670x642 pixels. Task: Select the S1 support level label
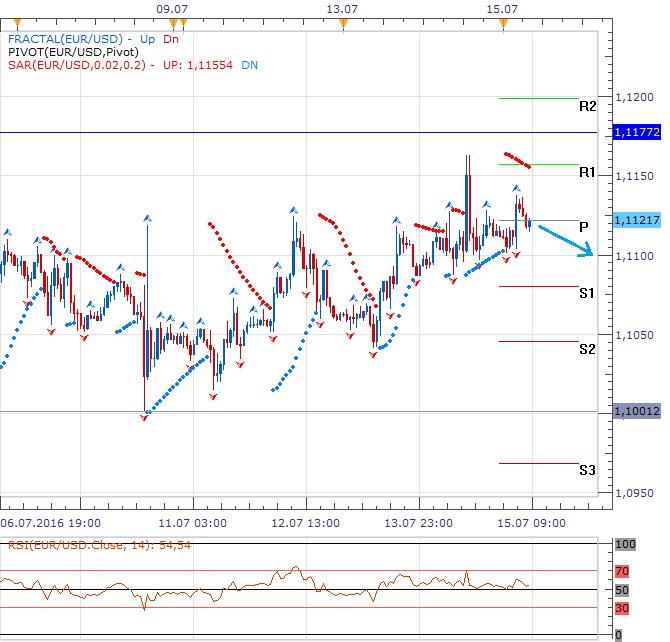tap(587, 293)
